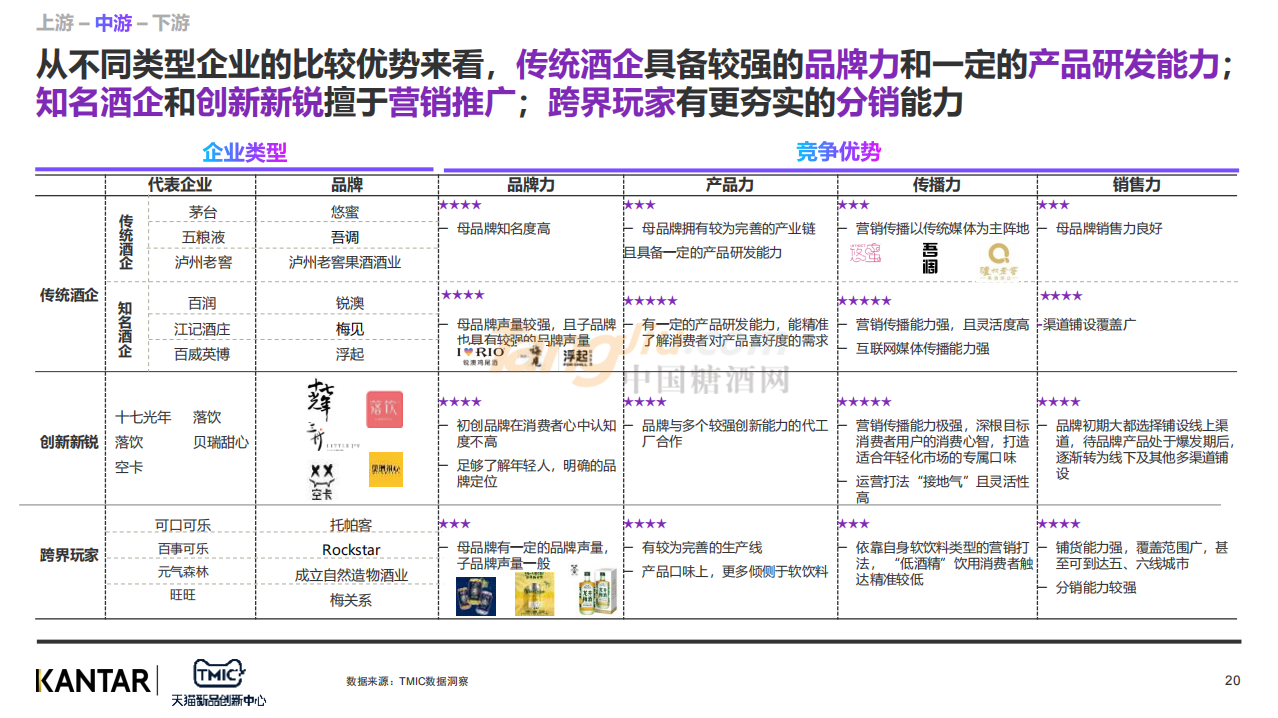
Task: Click the pink 落饮 square logo
Action: tap(385, 409)
